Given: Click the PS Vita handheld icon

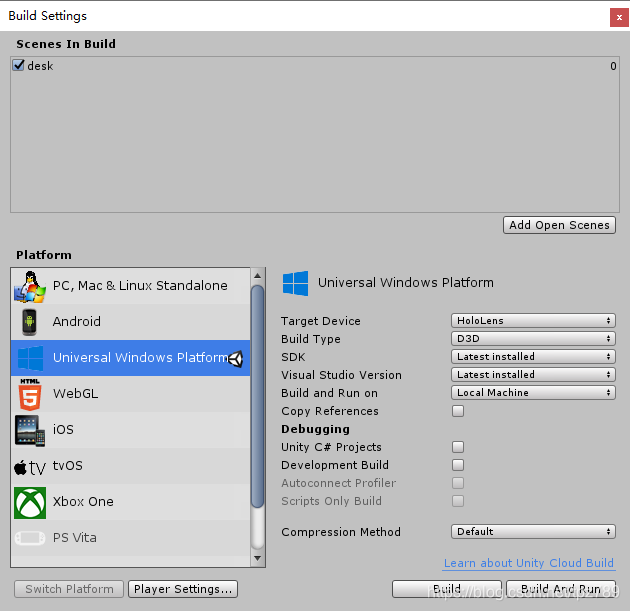Looking at the screenshot, I should 30,538.
